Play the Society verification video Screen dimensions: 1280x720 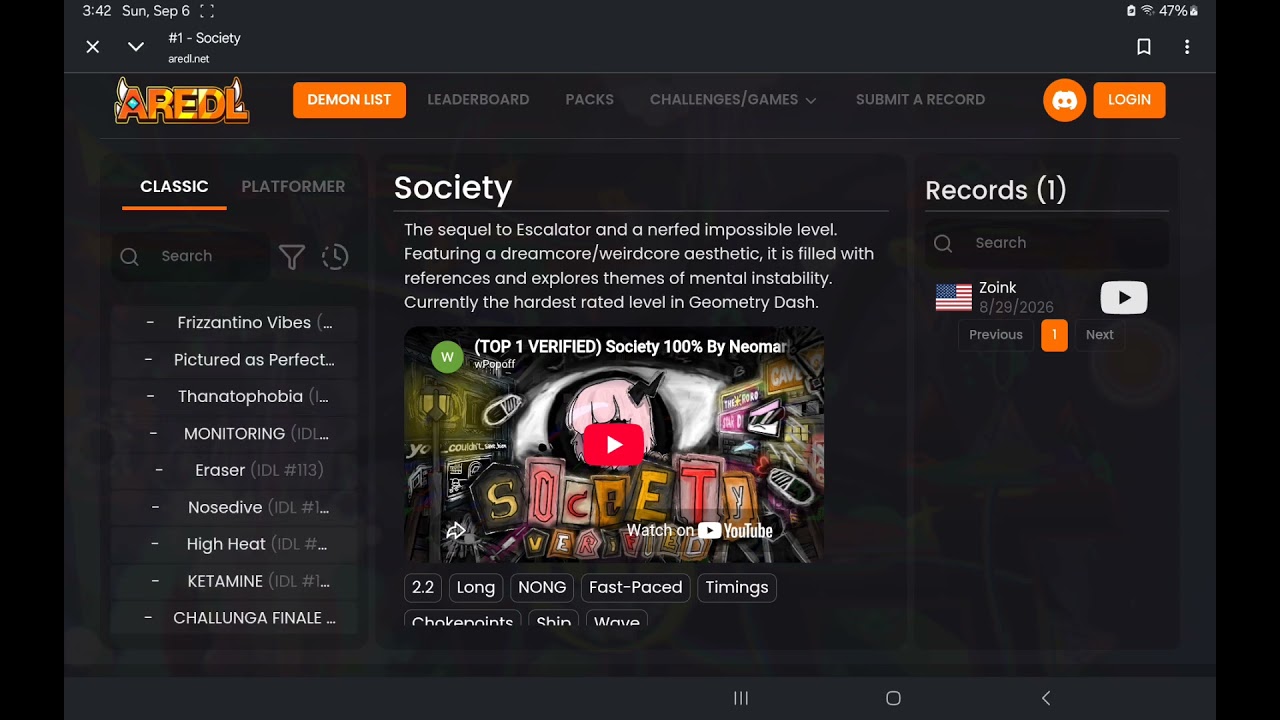[x=614, y=445]
